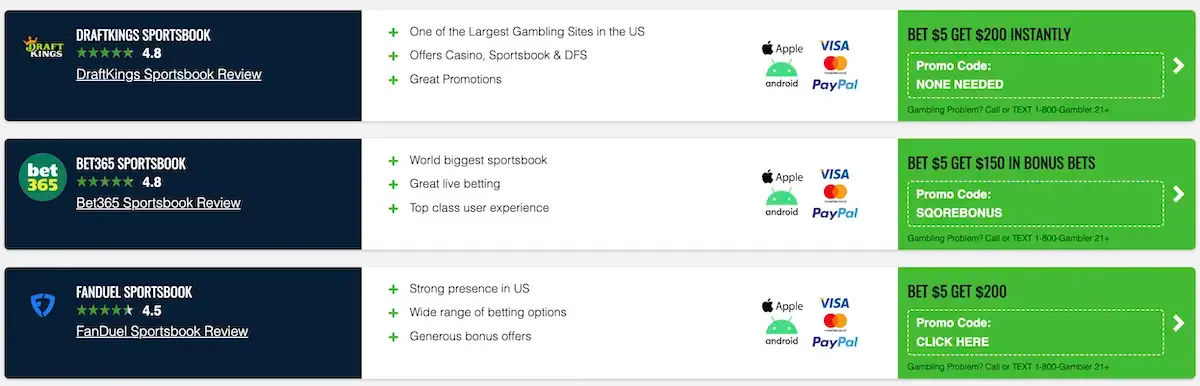Click the arrow on the Bet365 $150 offer
The image size is (1200, 386).
(1178, 194)
